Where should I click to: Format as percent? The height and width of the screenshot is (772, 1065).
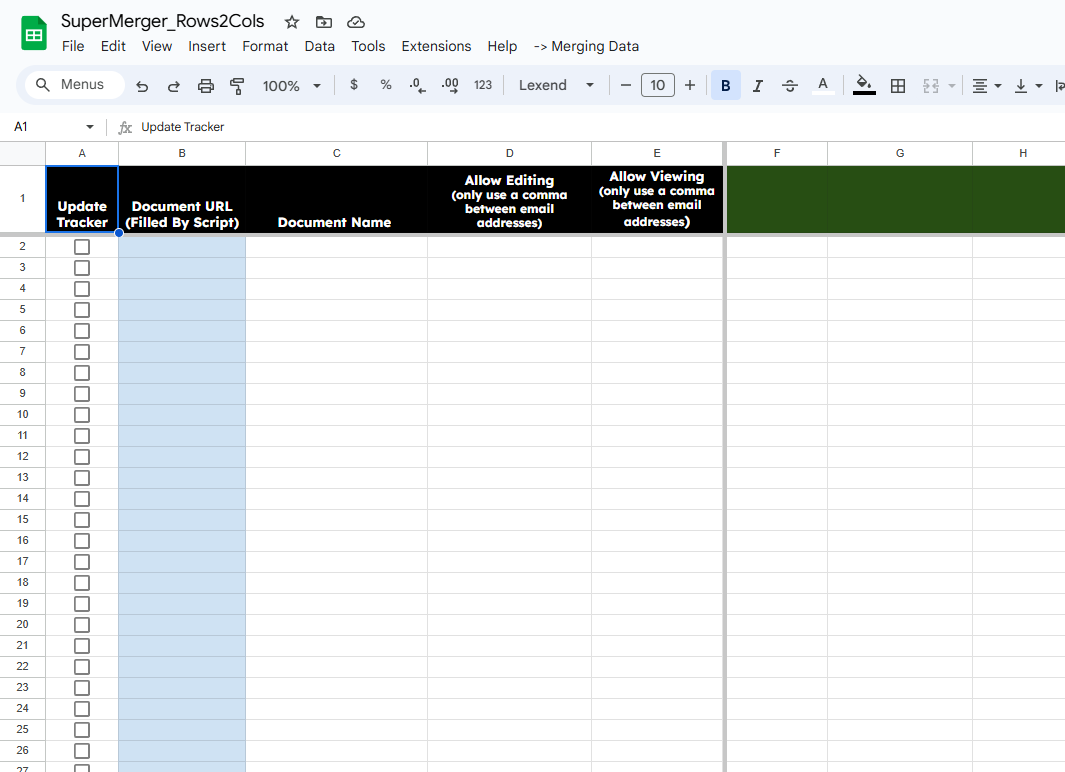[386, 85]
